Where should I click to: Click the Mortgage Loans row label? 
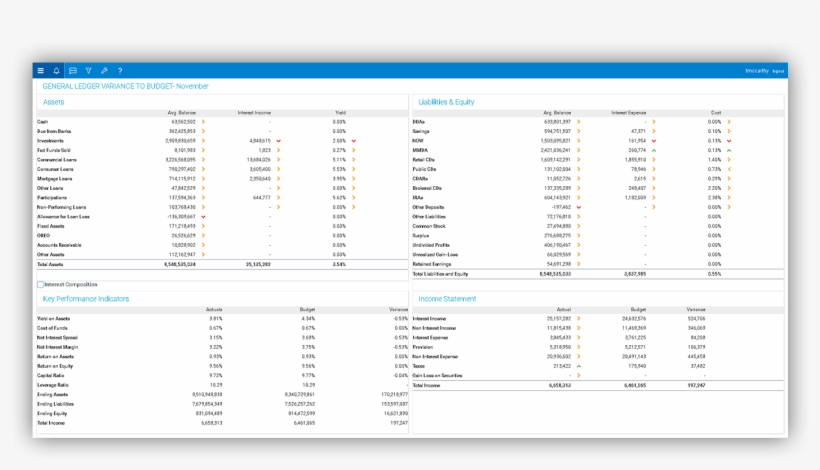(x=54, y=179)
